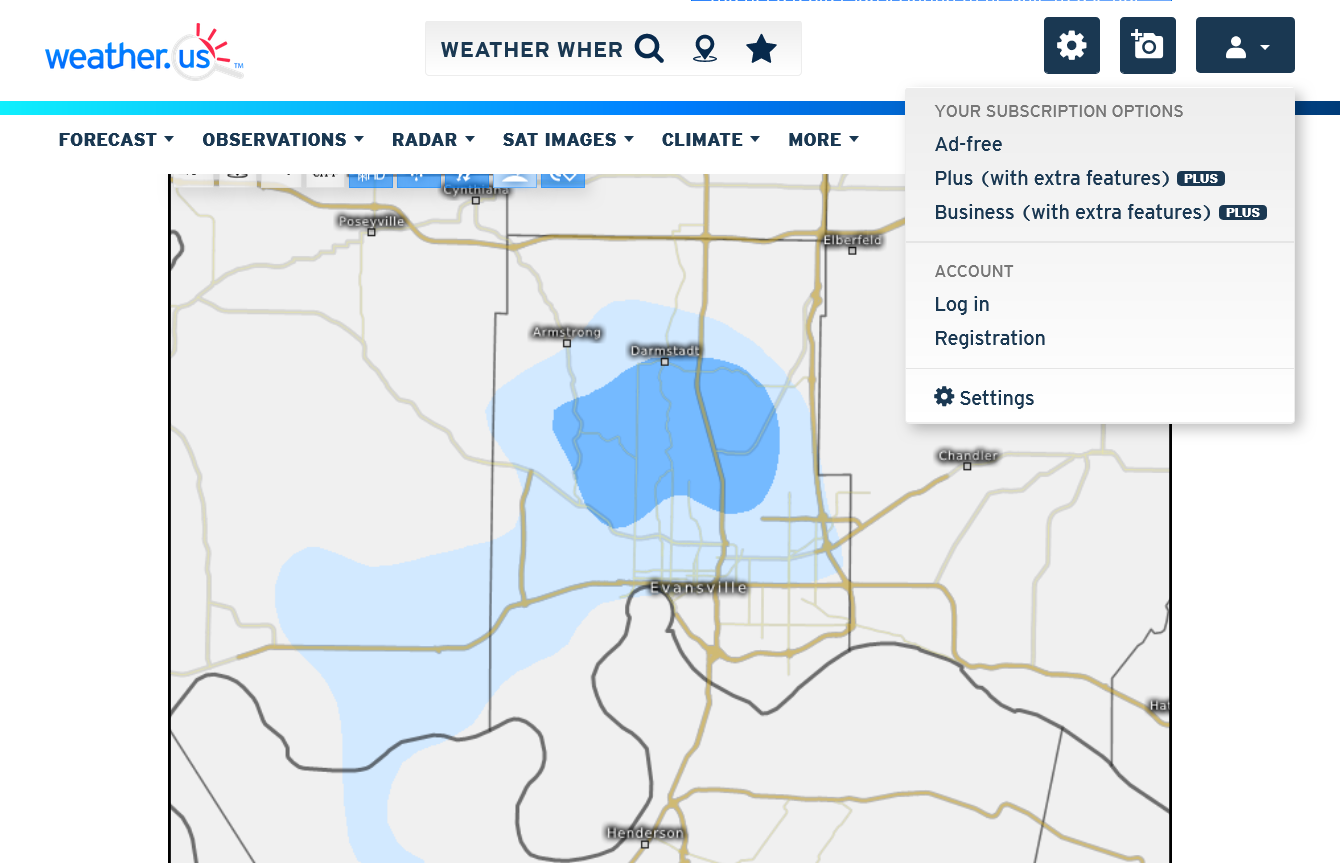Choose Business (with extra features)

1100,212
